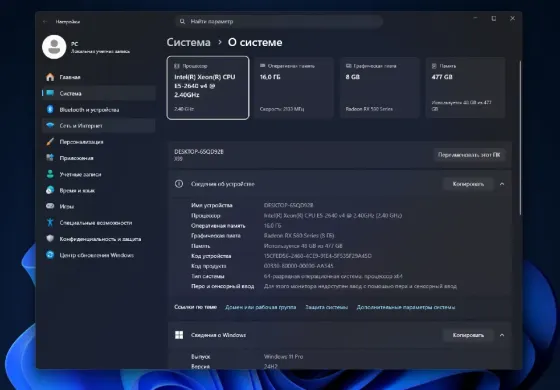Click the privacy shield icon
The width and height of the screenshot is (560, 390).
pyautogui.click(x=50, y=239)
